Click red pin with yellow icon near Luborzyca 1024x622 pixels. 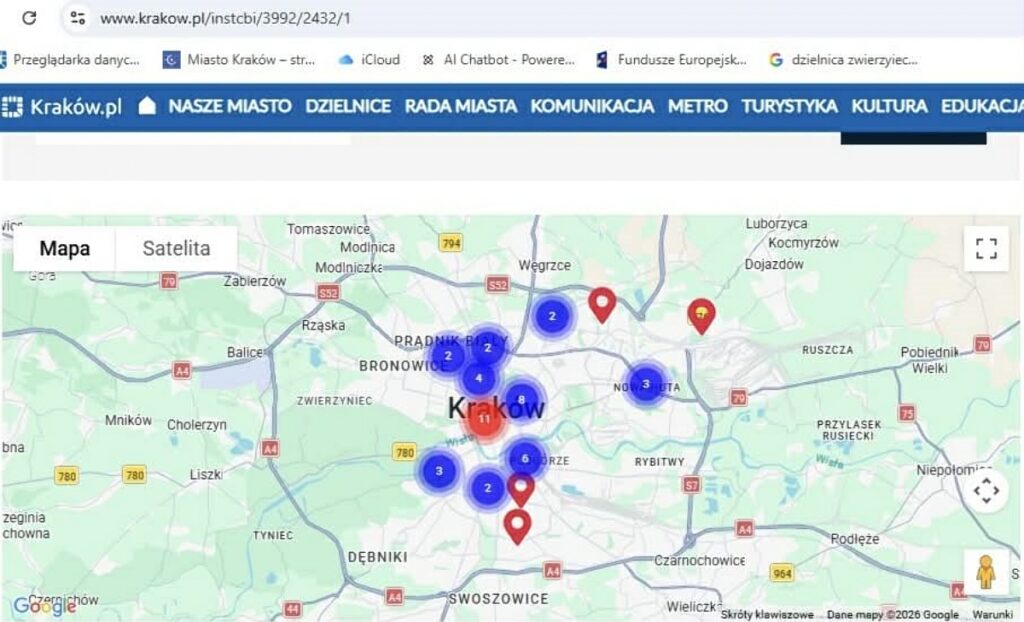[x=701, y=315]
